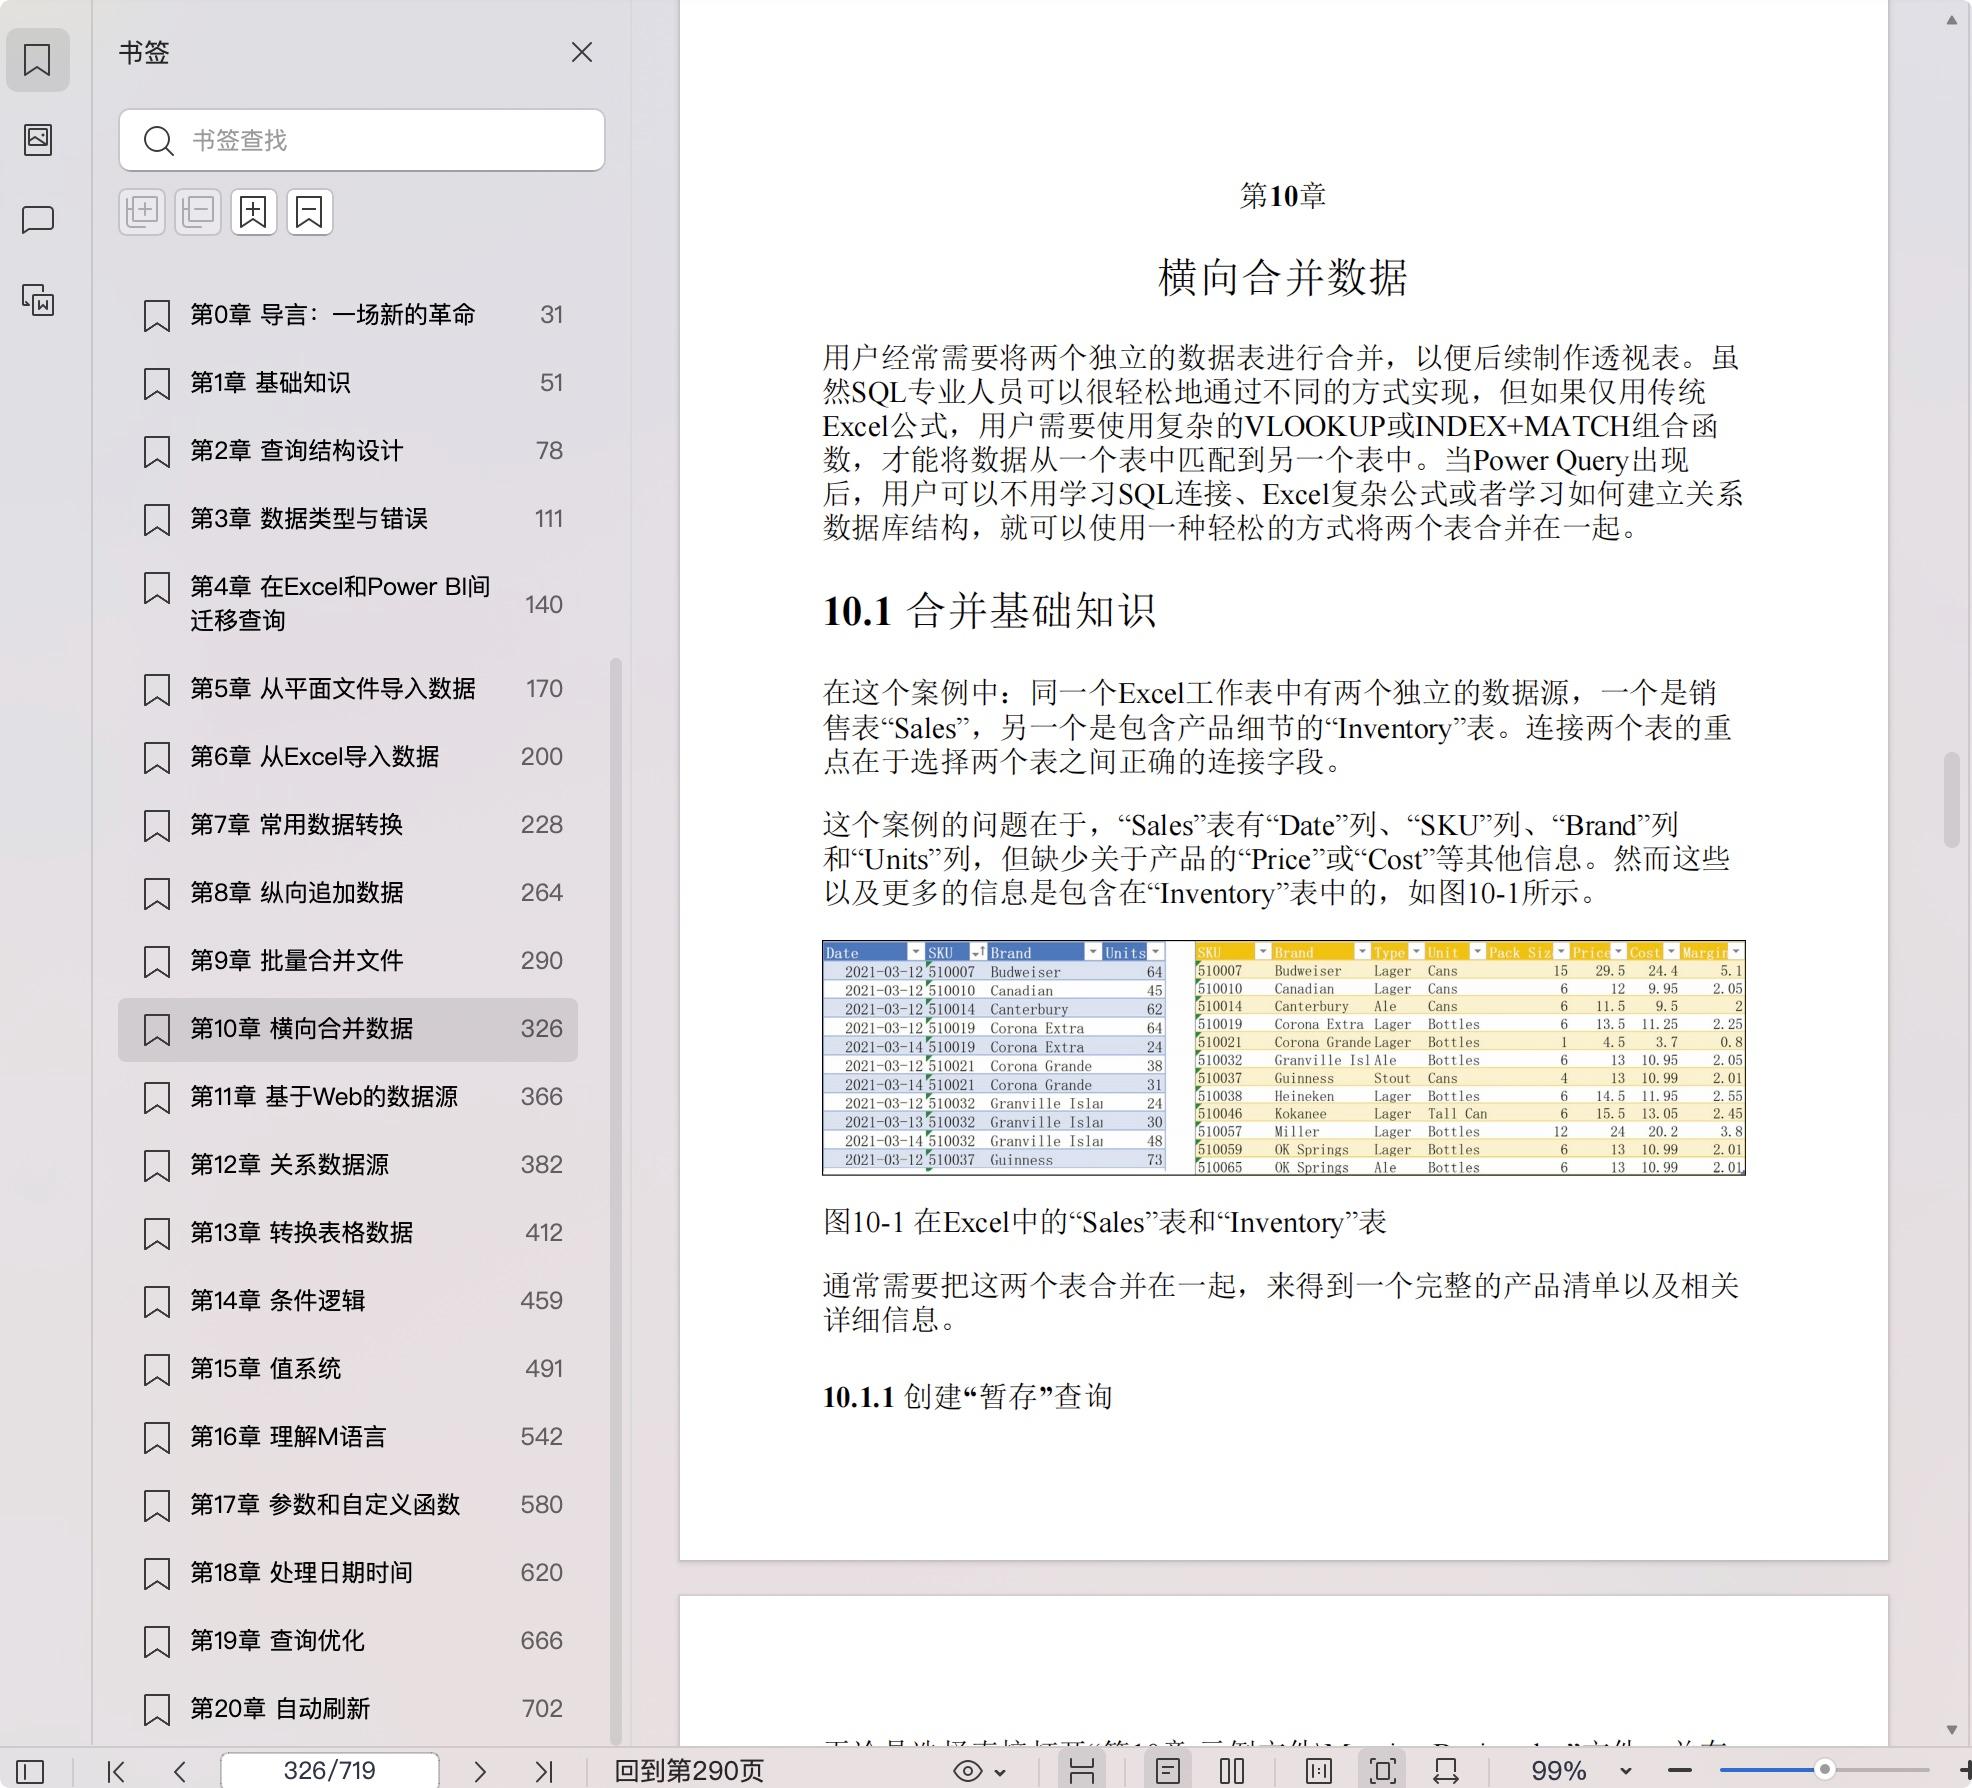Screen dimensions: 1972x1788
Task: Expand all bookmarks icon
Action: coord(142,212)
